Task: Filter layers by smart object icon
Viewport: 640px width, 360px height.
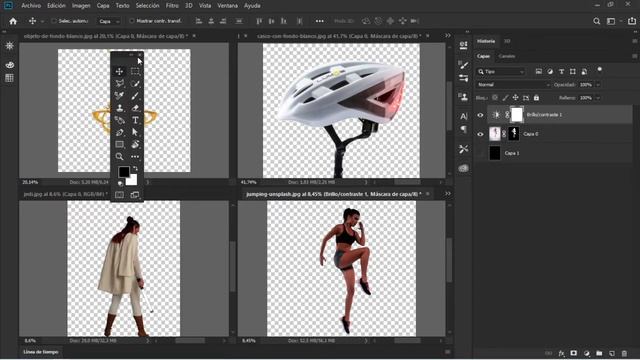Action: pos(584,71)
